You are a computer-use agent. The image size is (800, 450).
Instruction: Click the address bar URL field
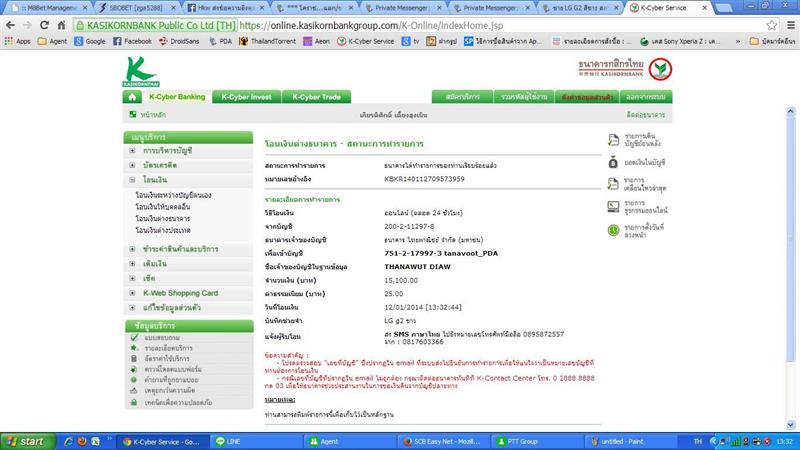418,25
